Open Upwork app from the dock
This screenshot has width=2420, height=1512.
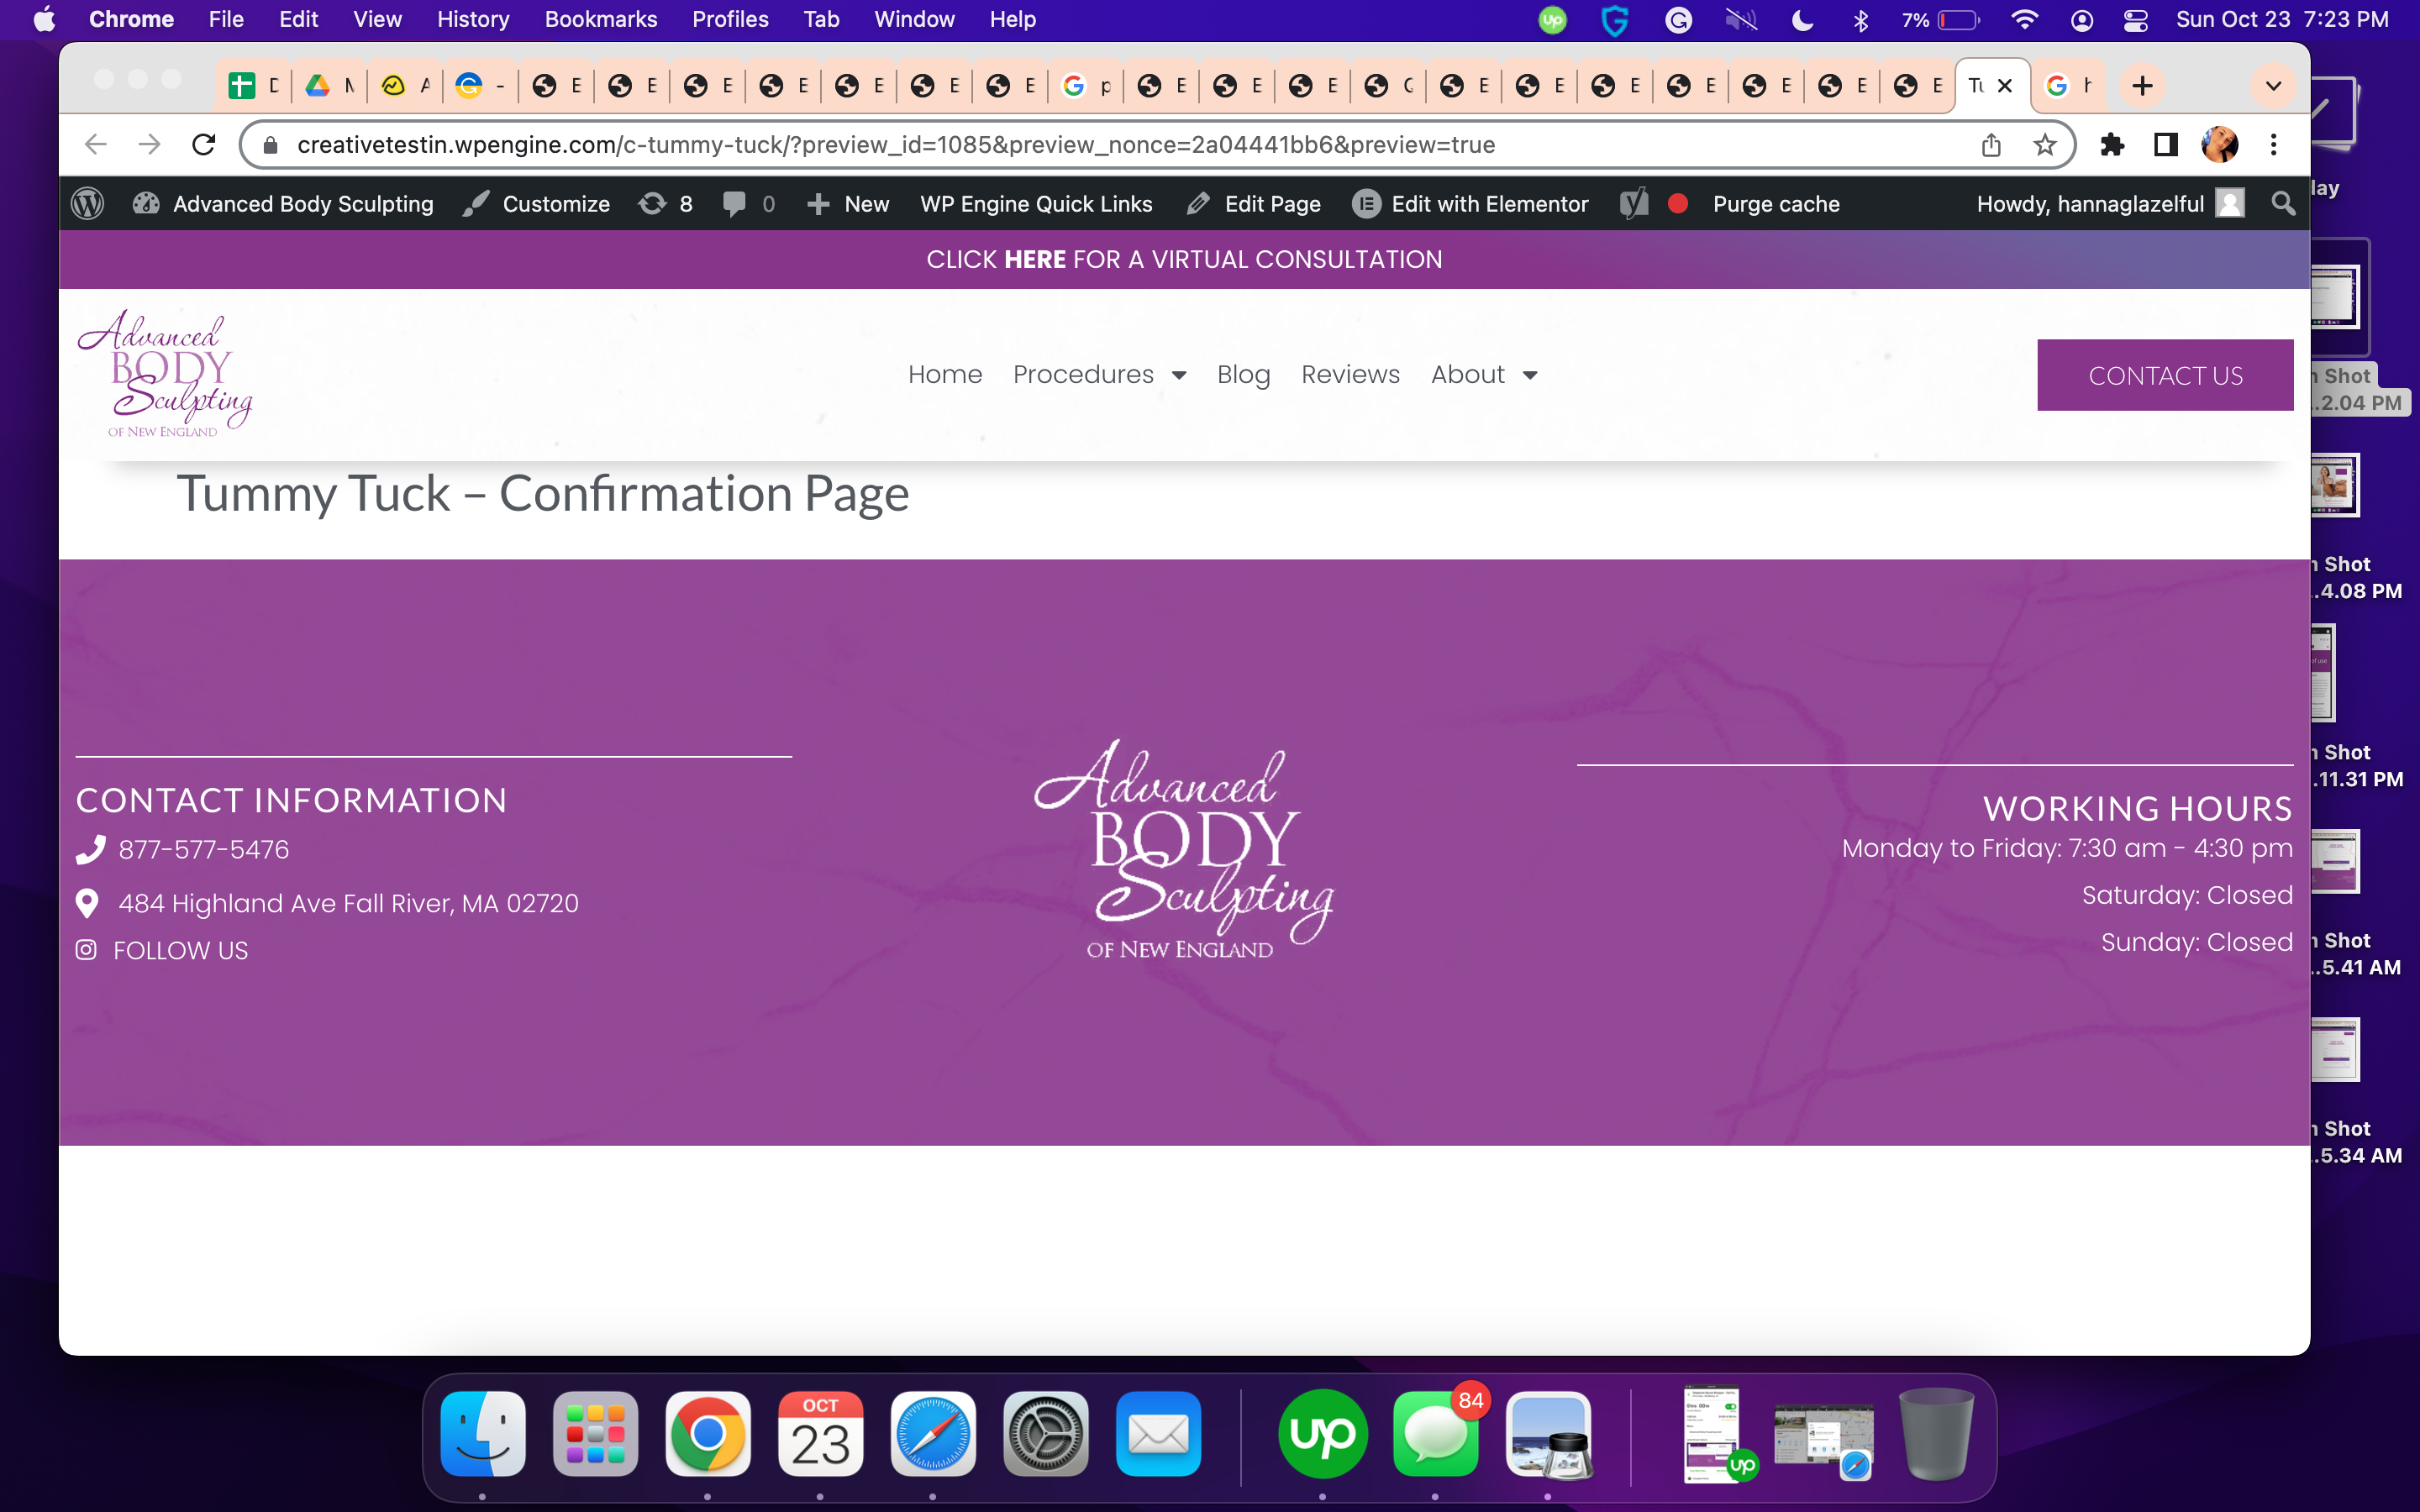[1322, 1434]
